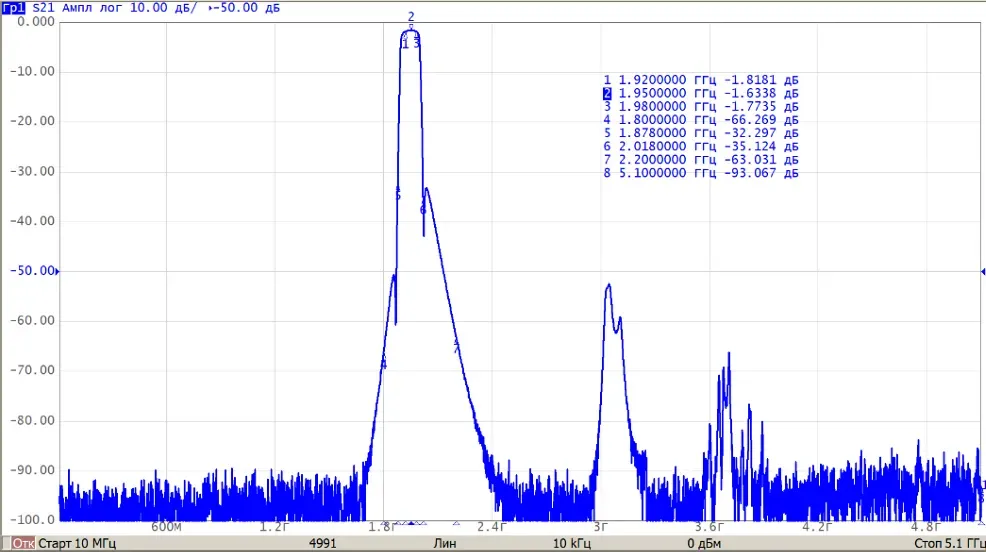Click the 0 дБм power level field
986x552 pixels.
(x=704, y=543)
